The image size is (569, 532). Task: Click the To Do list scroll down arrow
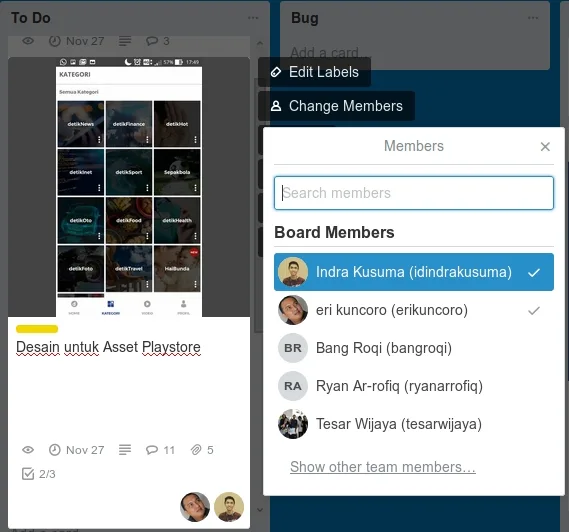[260, 510]
